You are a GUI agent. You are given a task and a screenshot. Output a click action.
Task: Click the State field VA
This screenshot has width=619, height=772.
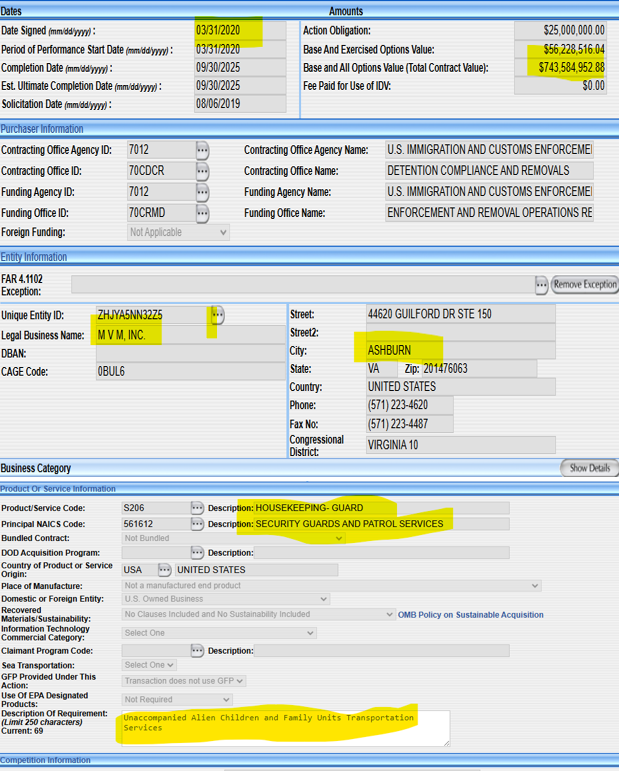click(x=382, y=369)
